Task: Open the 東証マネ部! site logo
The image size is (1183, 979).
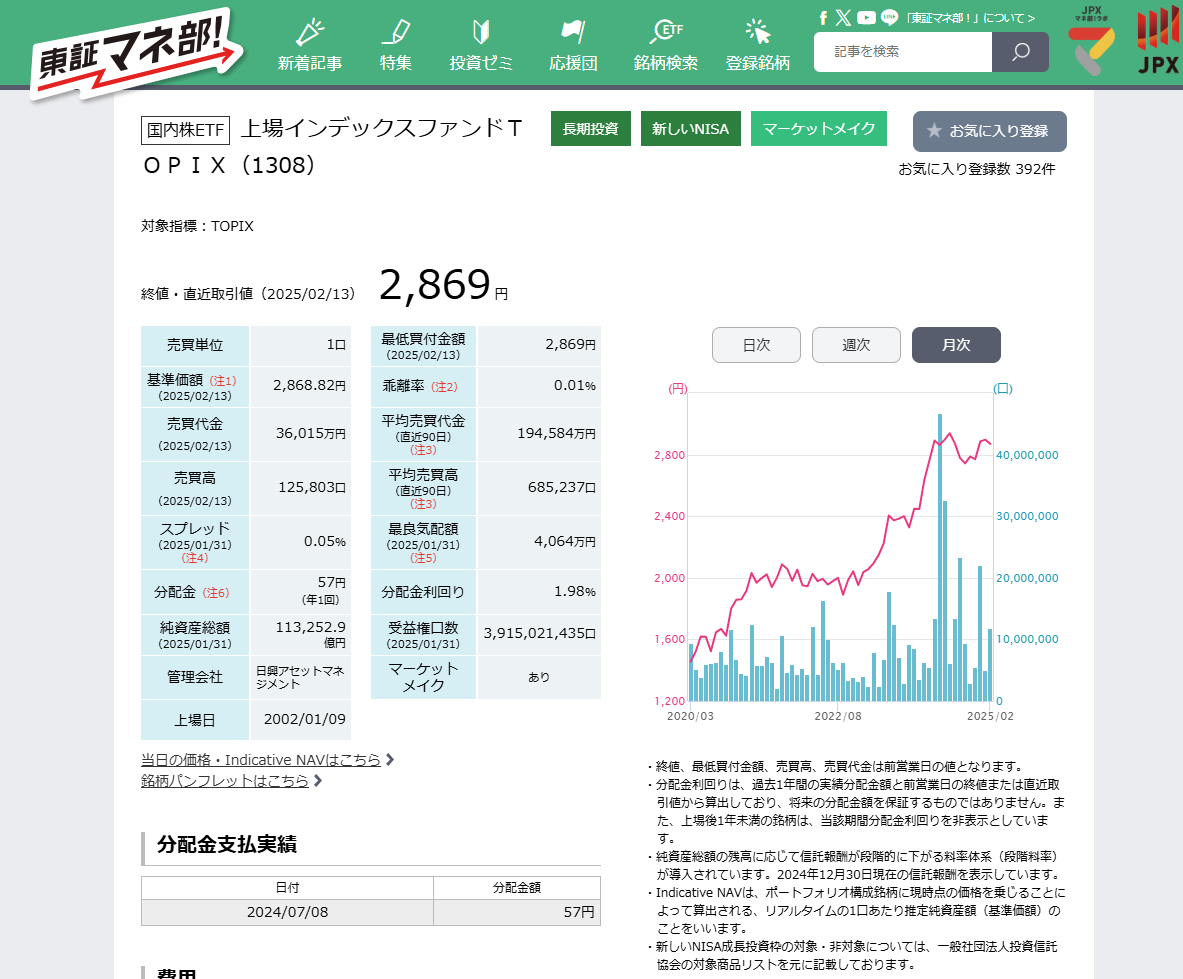Action: pyautogui.click(x=137, y=54)
